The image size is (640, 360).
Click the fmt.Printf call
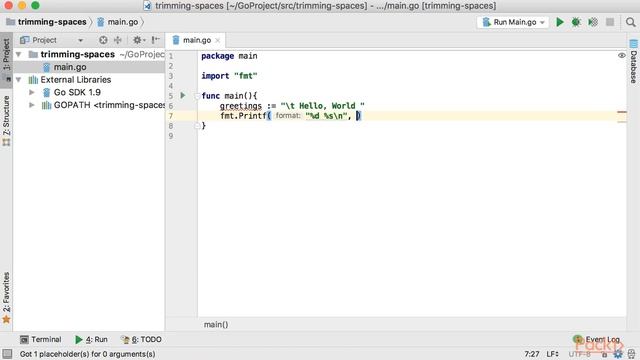[x=243, y=116]
